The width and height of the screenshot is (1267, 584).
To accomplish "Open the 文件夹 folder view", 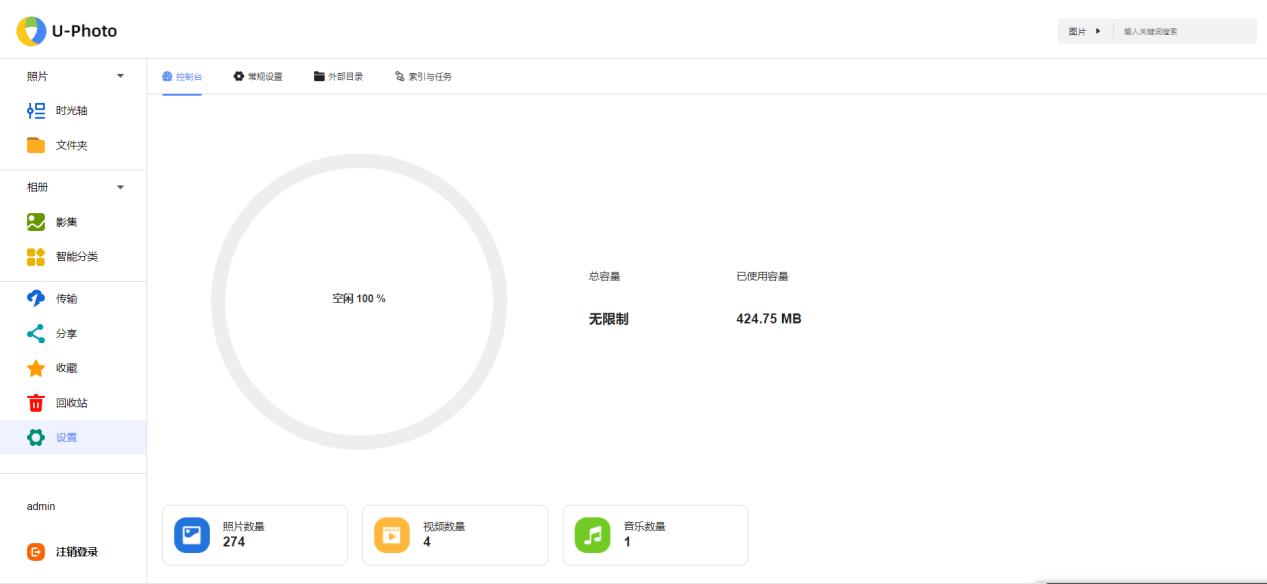I will coord(70,146).
